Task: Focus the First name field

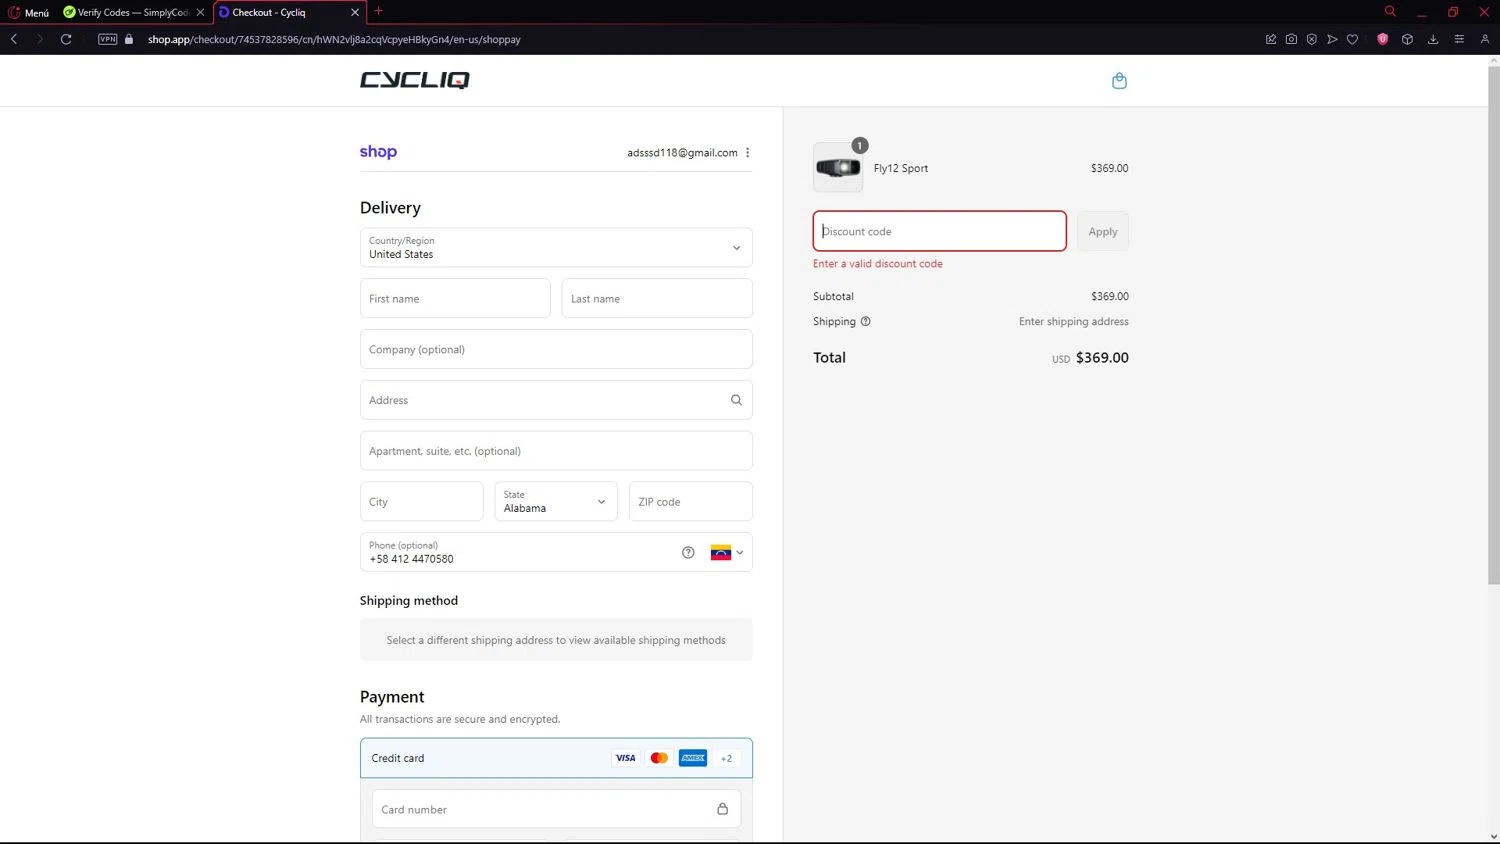Action: coord(455,298)
